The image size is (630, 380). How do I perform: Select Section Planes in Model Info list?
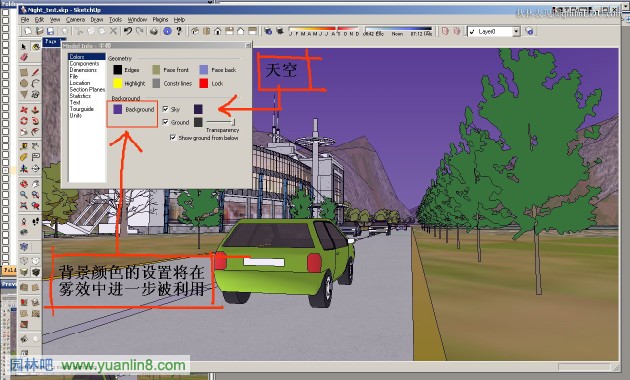pos(87,89)
